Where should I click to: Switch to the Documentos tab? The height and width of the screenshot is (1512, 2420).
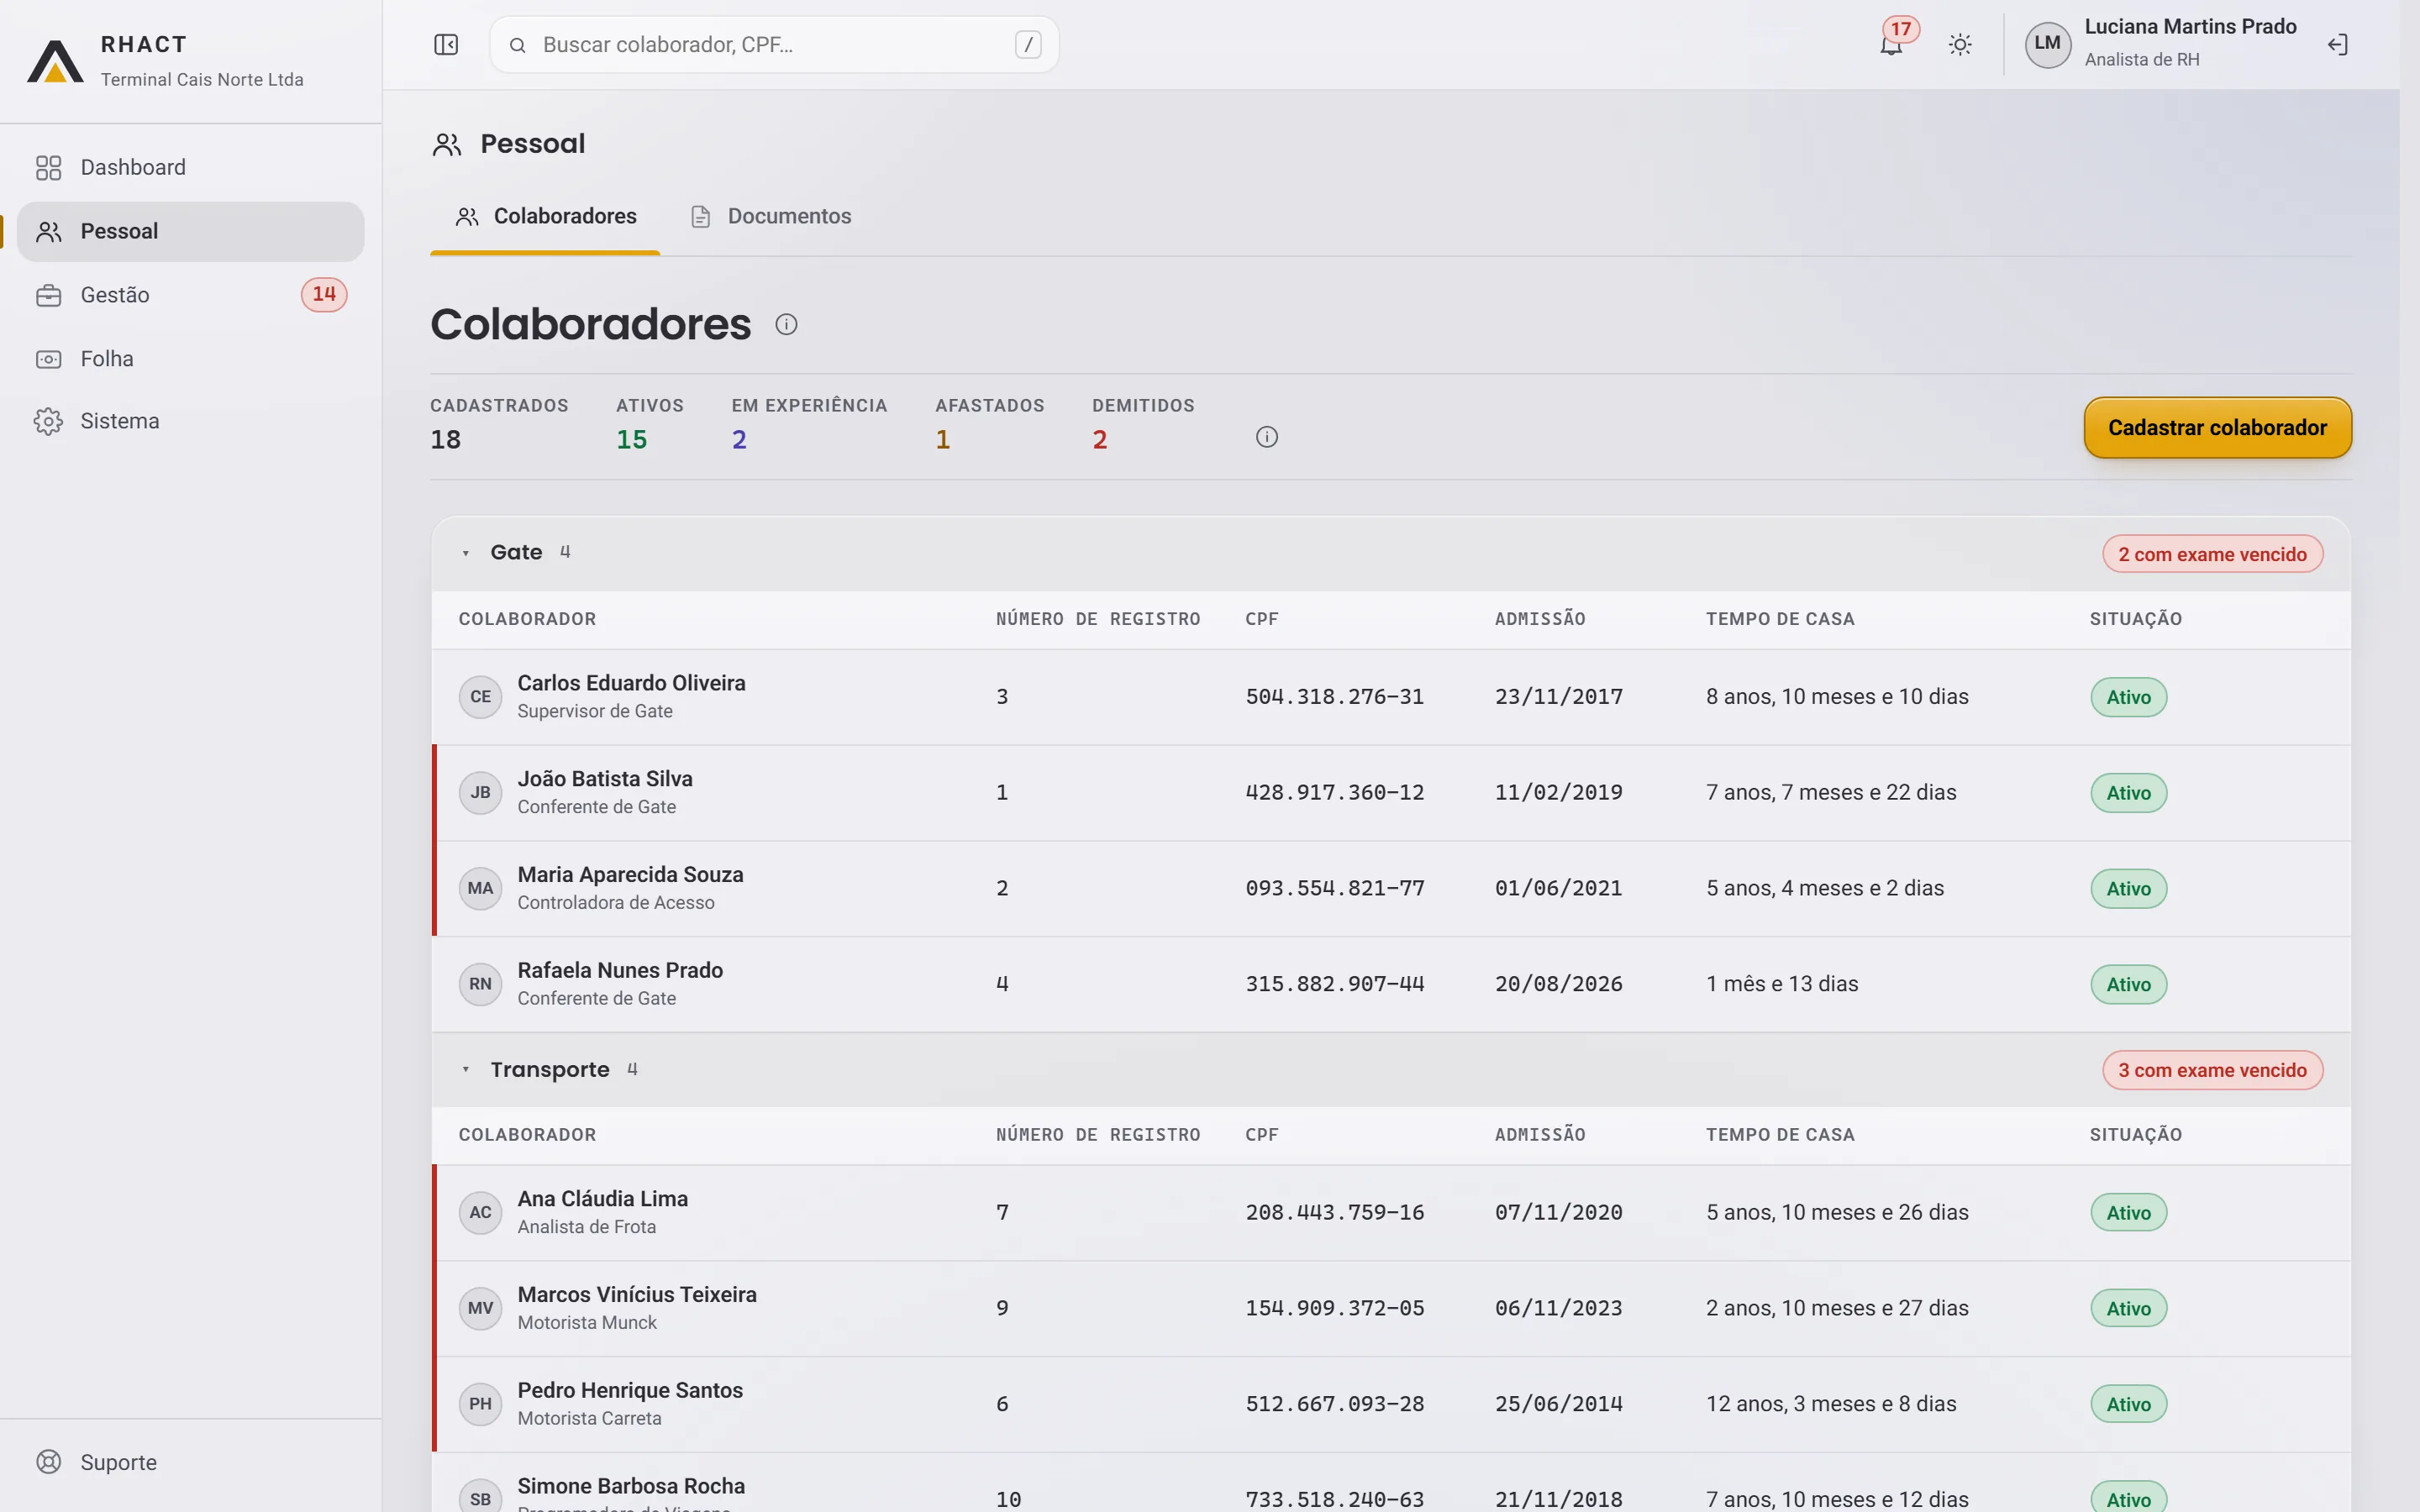click(x=771, y=216)
